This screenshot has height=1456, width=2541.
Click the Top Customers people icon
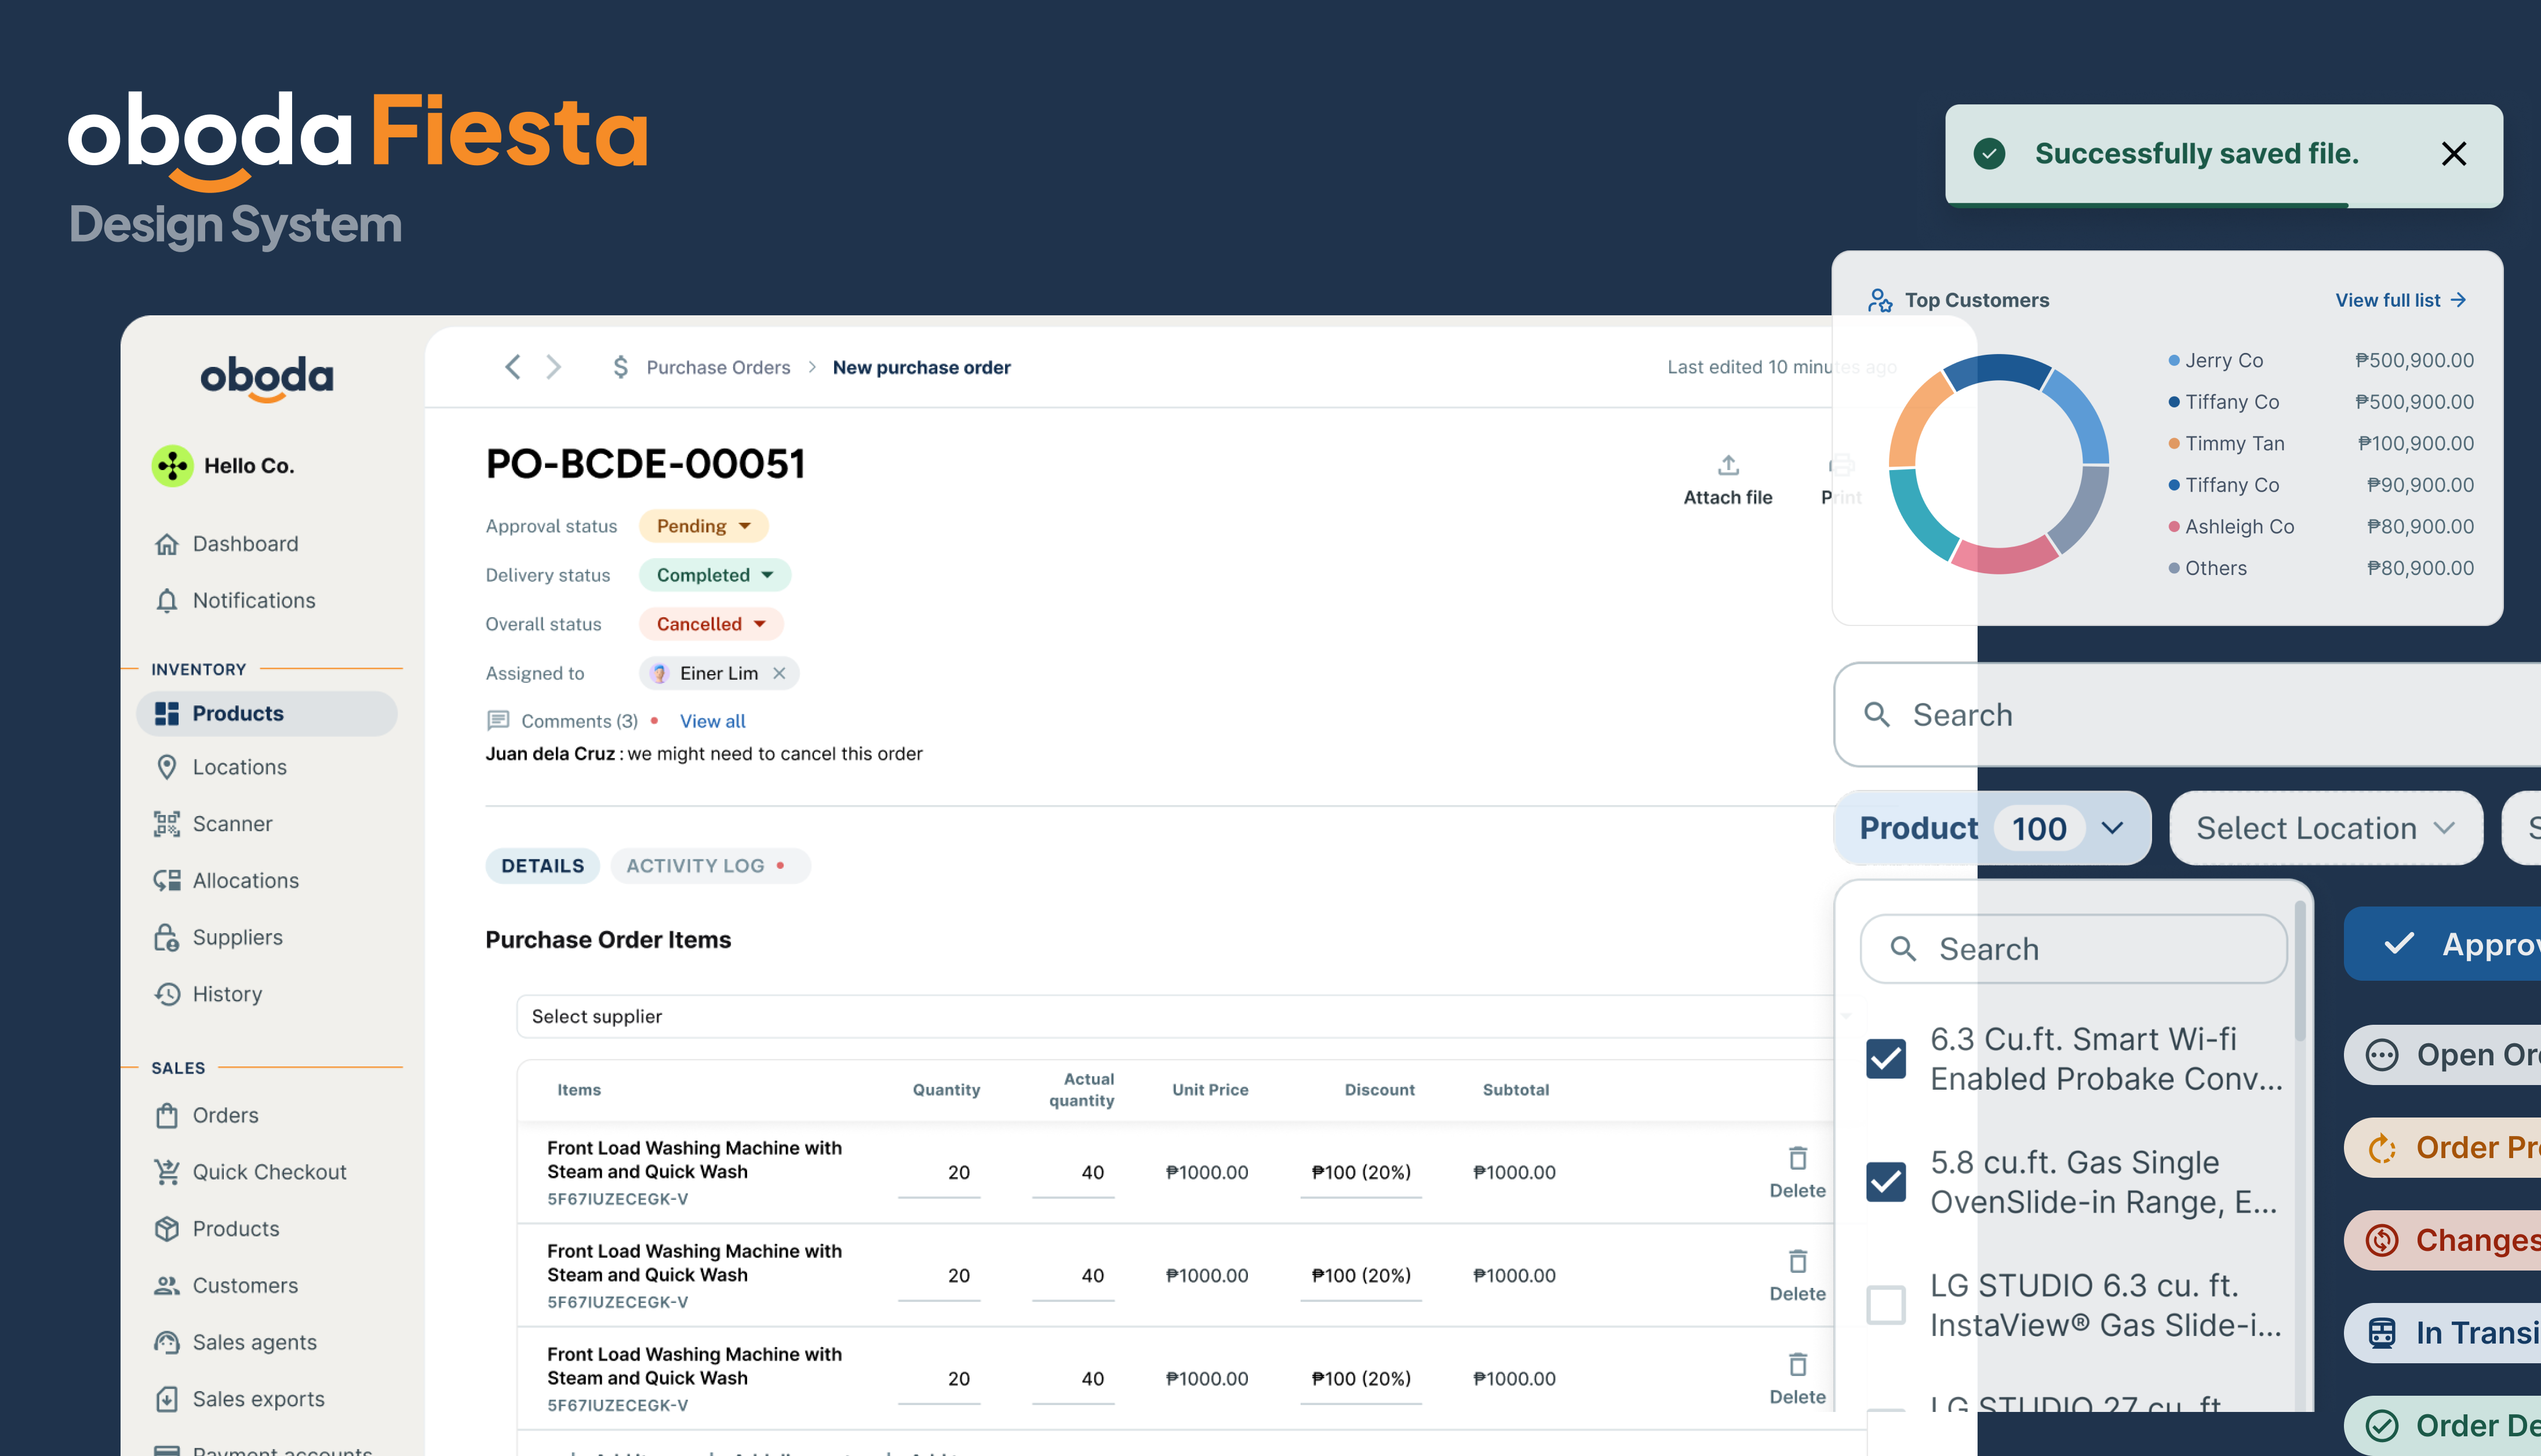tap(1880, 300)
